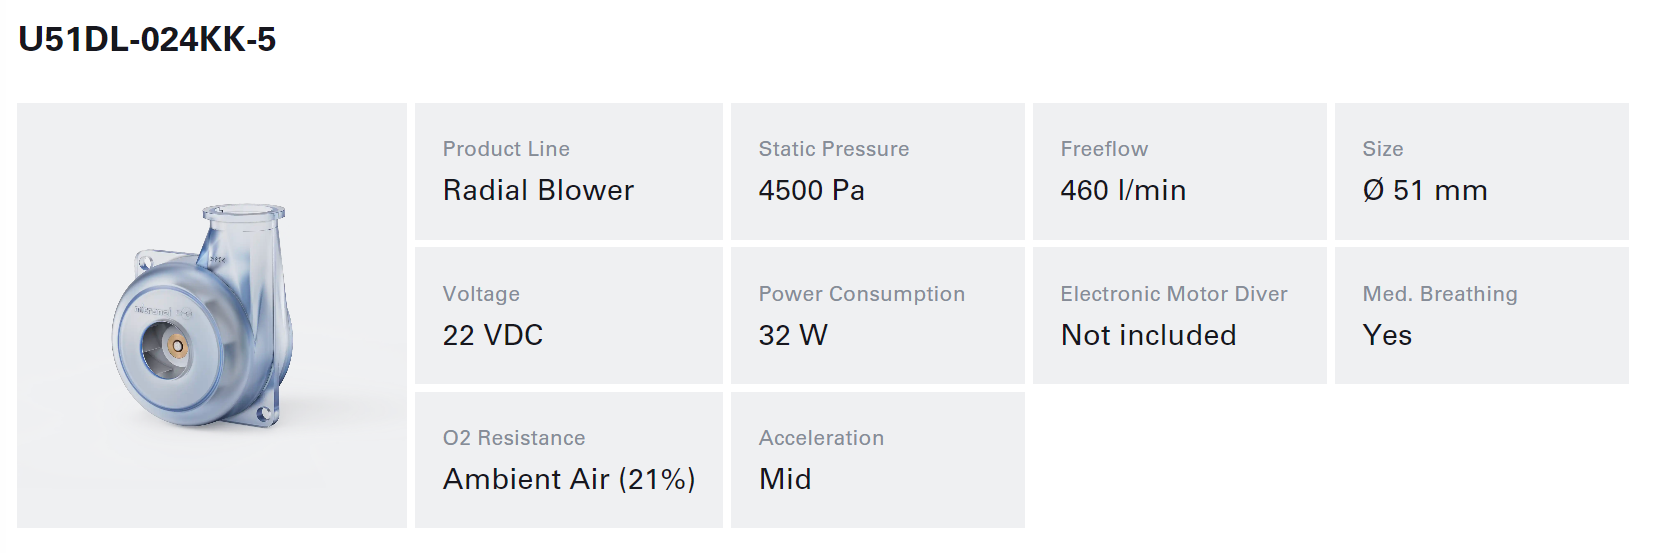Select the Size Ø 51 mm tile

1482,171
